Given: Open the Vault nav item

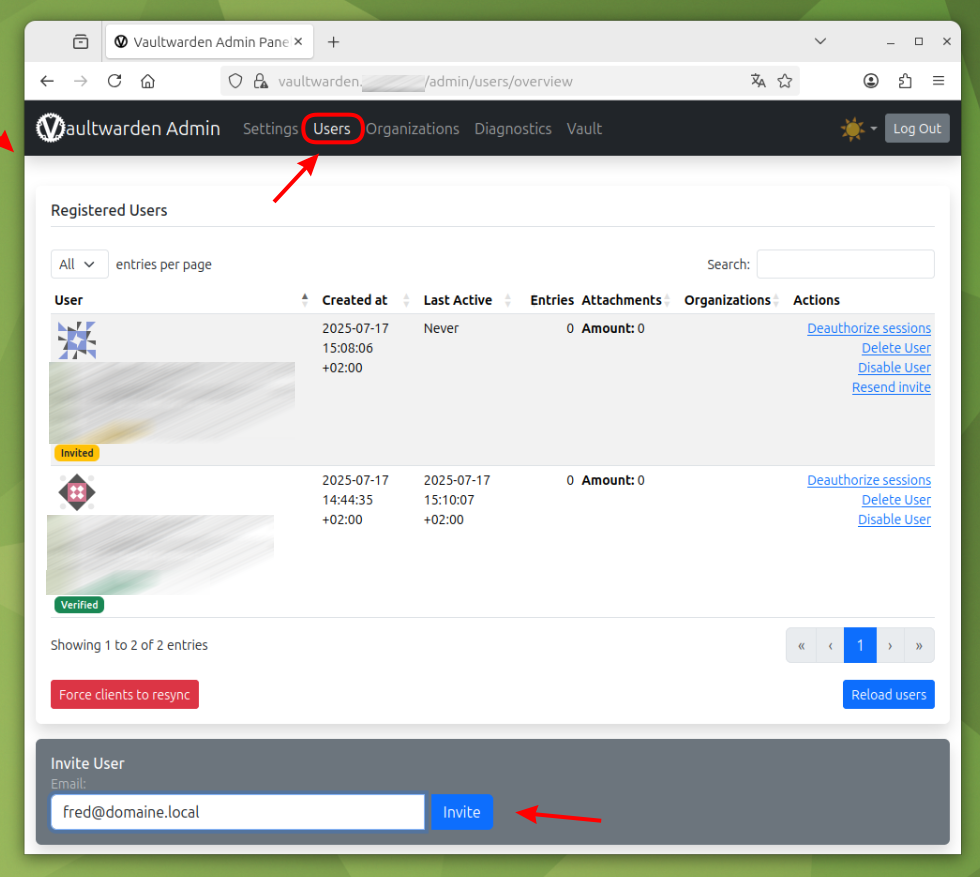Looking at the screenshot, I should (584, 129).
